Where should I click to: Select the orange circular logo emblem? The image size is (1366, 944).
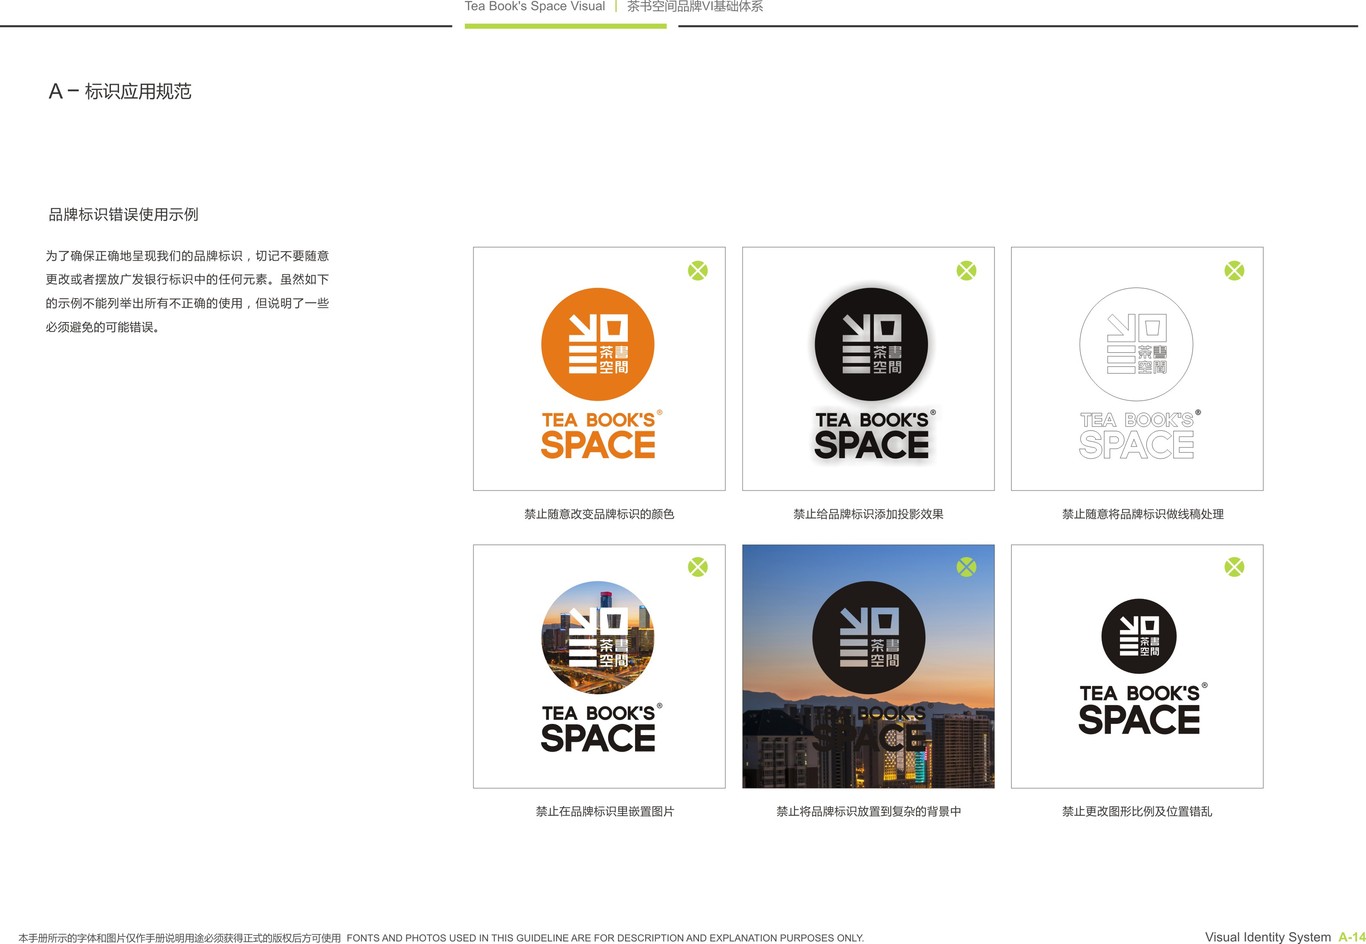[x=598, y=345]
